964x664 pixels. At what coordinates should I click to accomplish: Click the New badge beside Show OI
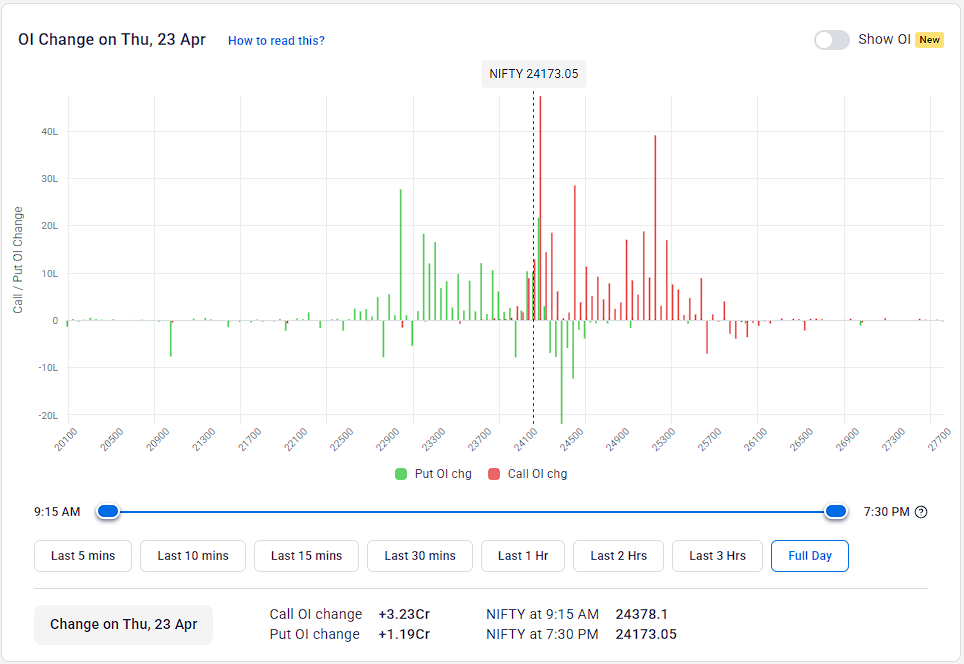click(928, 39)
